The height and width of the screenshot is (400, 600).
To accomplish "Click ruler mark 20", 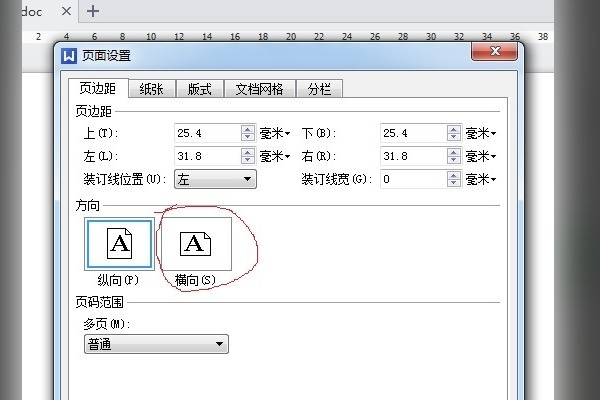I will [291, 37].
